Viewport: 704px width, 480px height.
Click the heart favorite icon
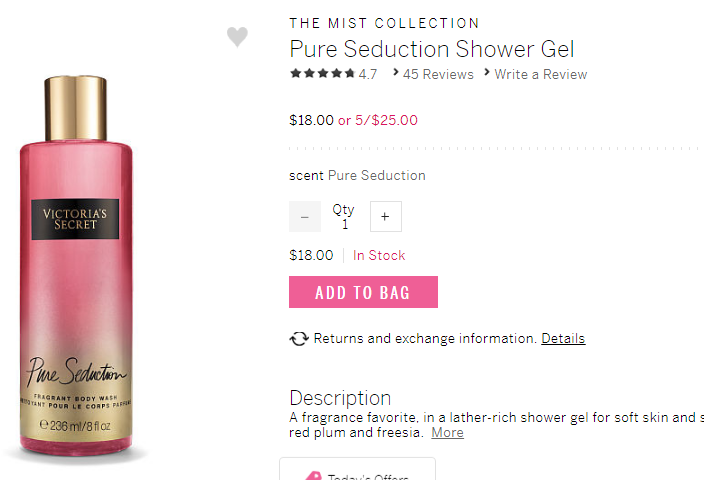(237, 37)
